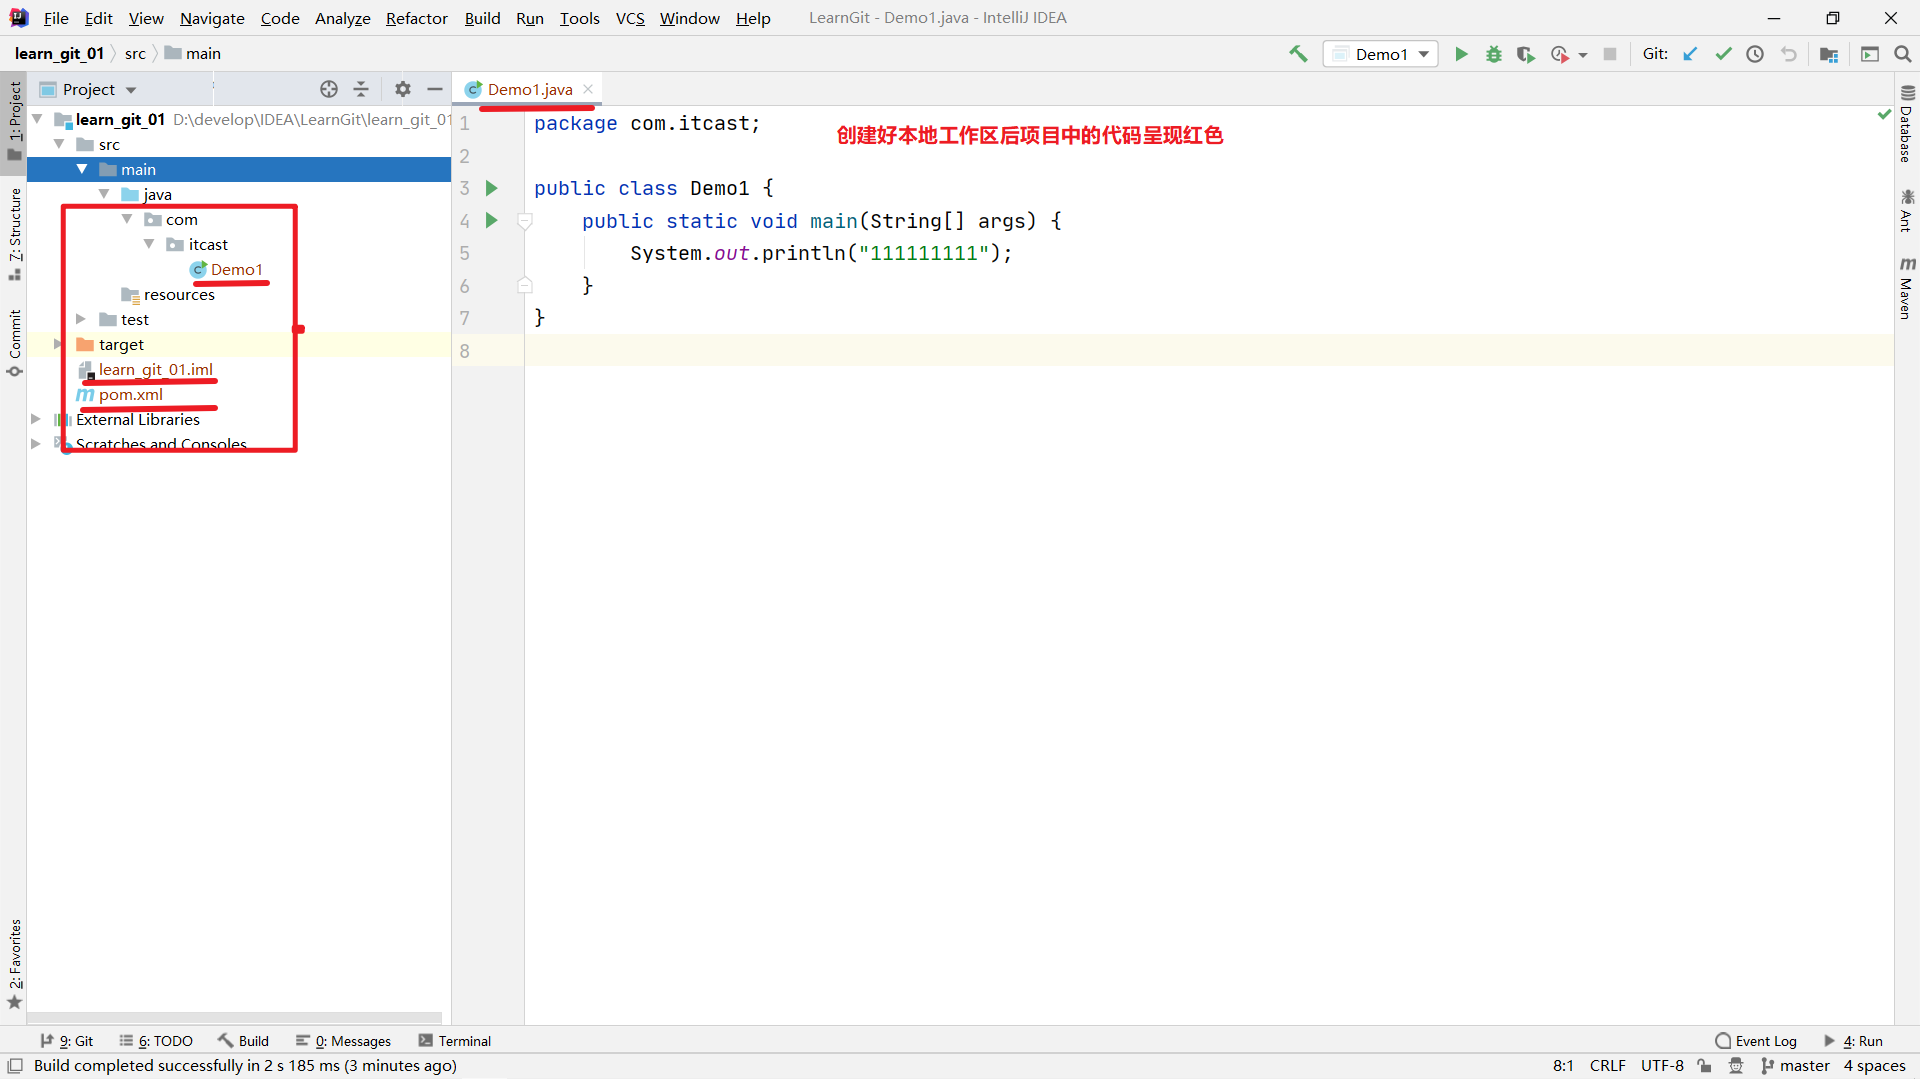Click the Build Project hammer icon
1920x1079 pixels.
[1298, 54]
